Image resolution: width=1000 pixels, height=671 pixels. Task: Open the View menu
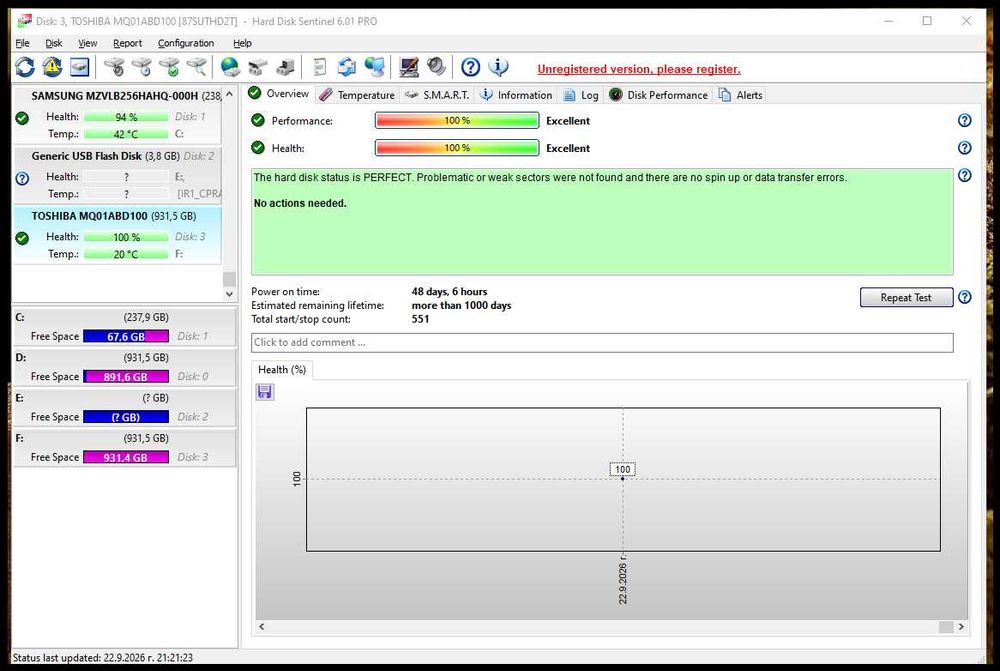87,43
